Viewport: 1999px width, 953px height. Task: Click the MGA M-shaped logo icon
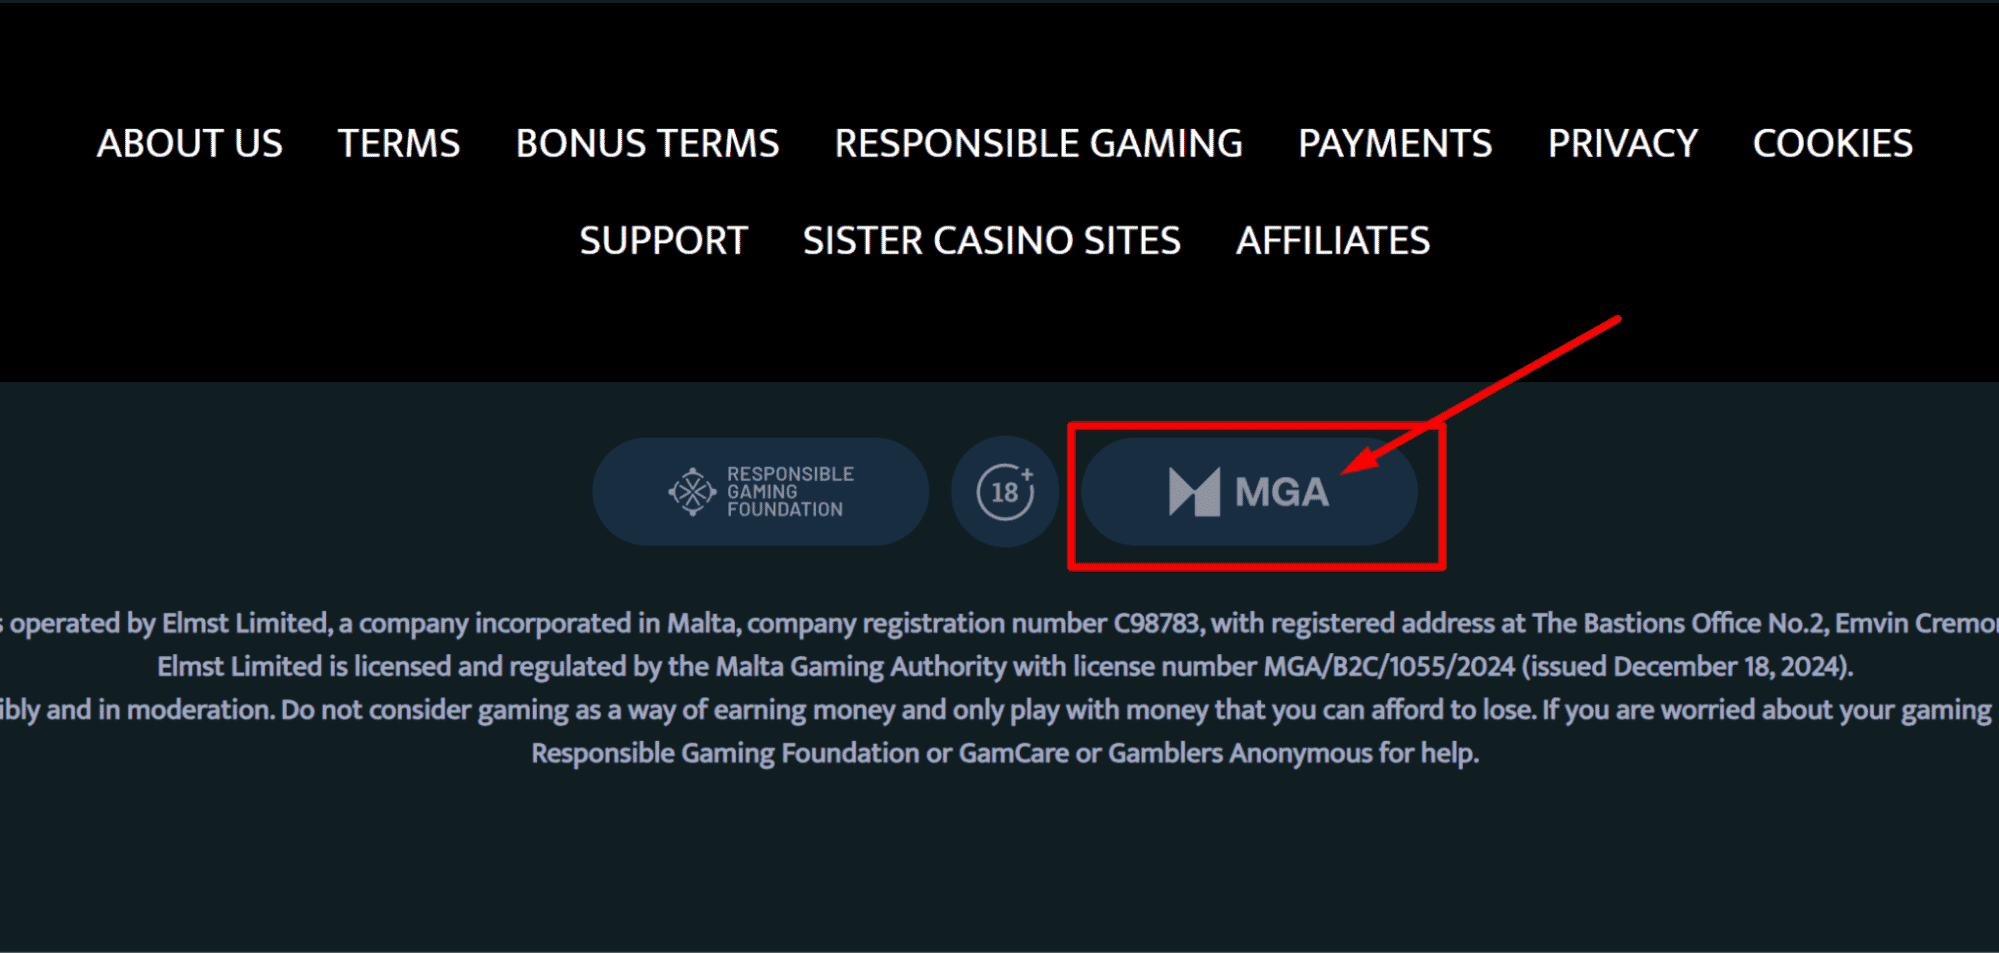[x=1194, y=492]
